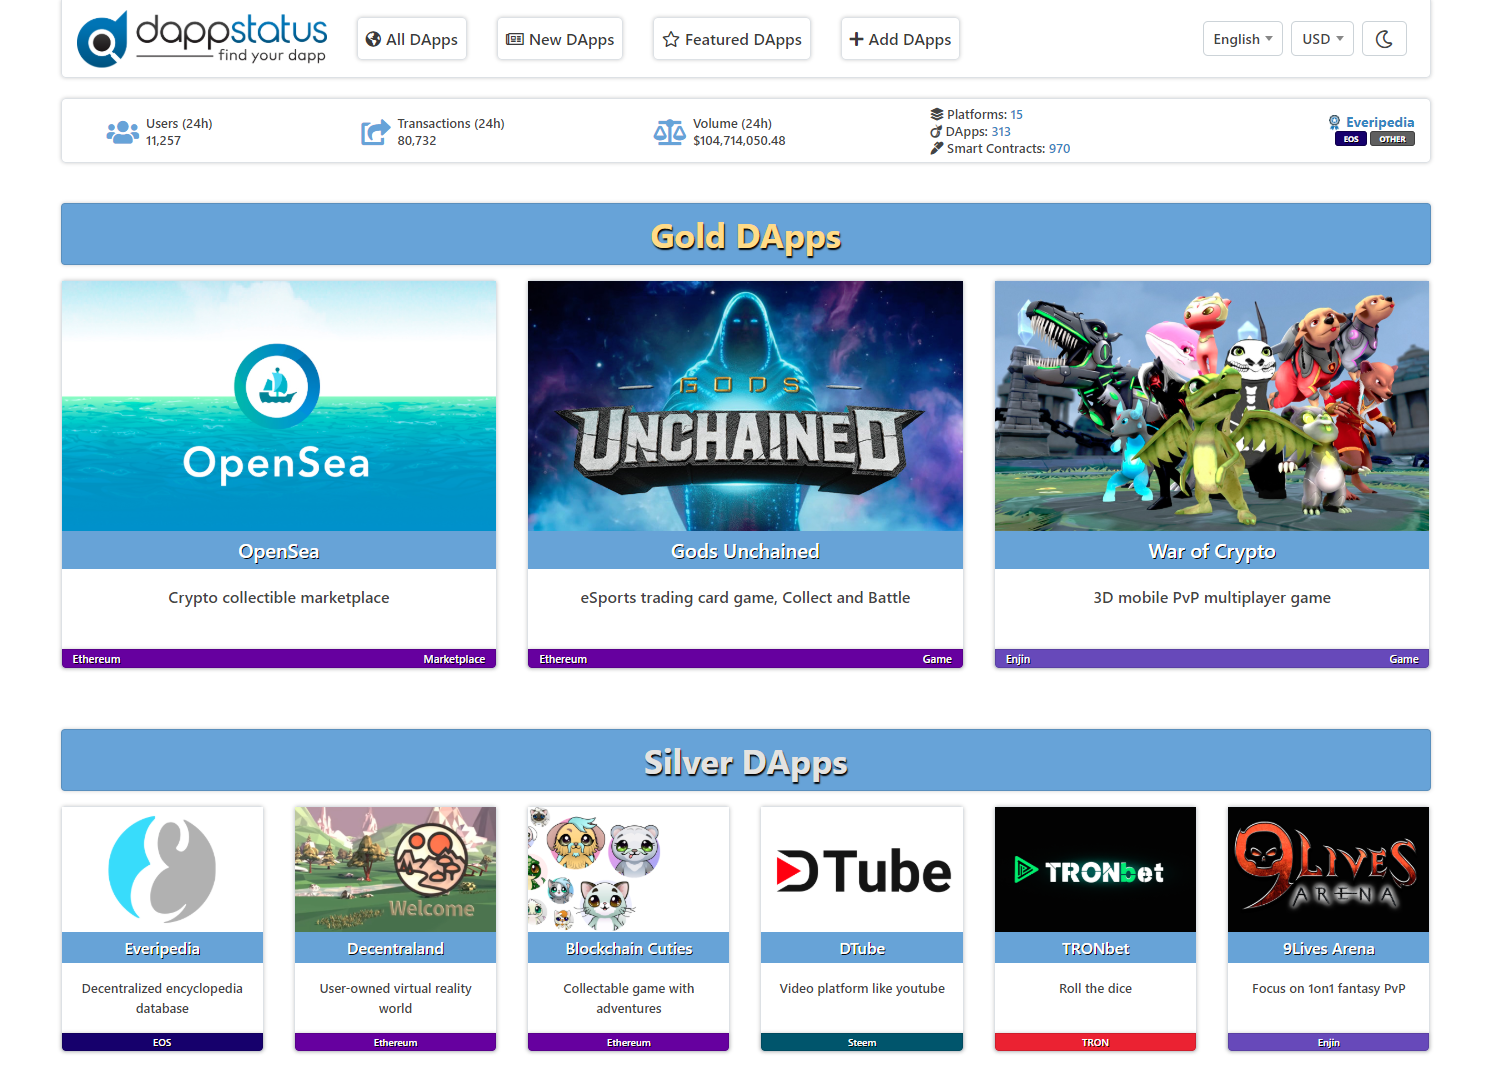Click the globe icon on All DApps
Image resolution: width=1493 pixels, height=1066 pixels.
click(x=372, y=38)
